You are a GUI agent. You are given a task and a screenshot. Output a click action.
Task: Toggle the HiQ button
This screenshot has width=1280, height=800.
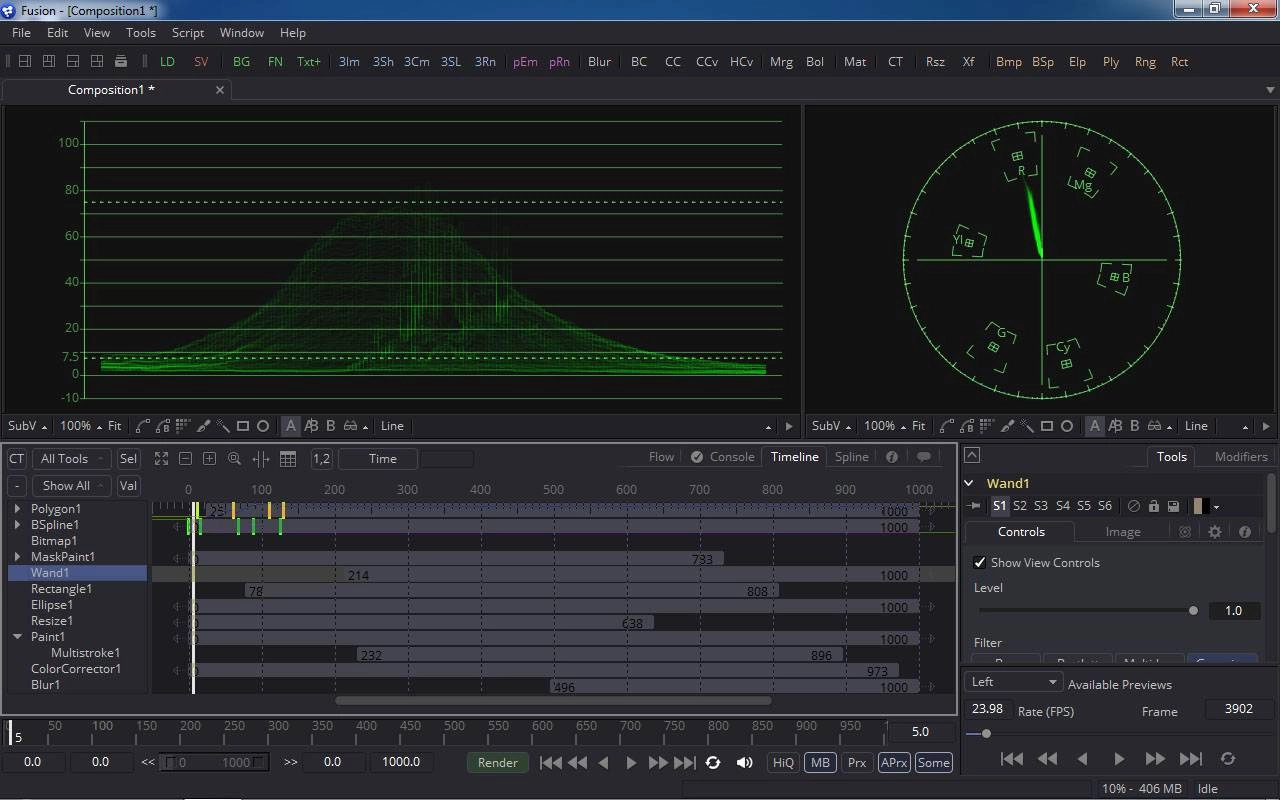click(x=783, y=762)
